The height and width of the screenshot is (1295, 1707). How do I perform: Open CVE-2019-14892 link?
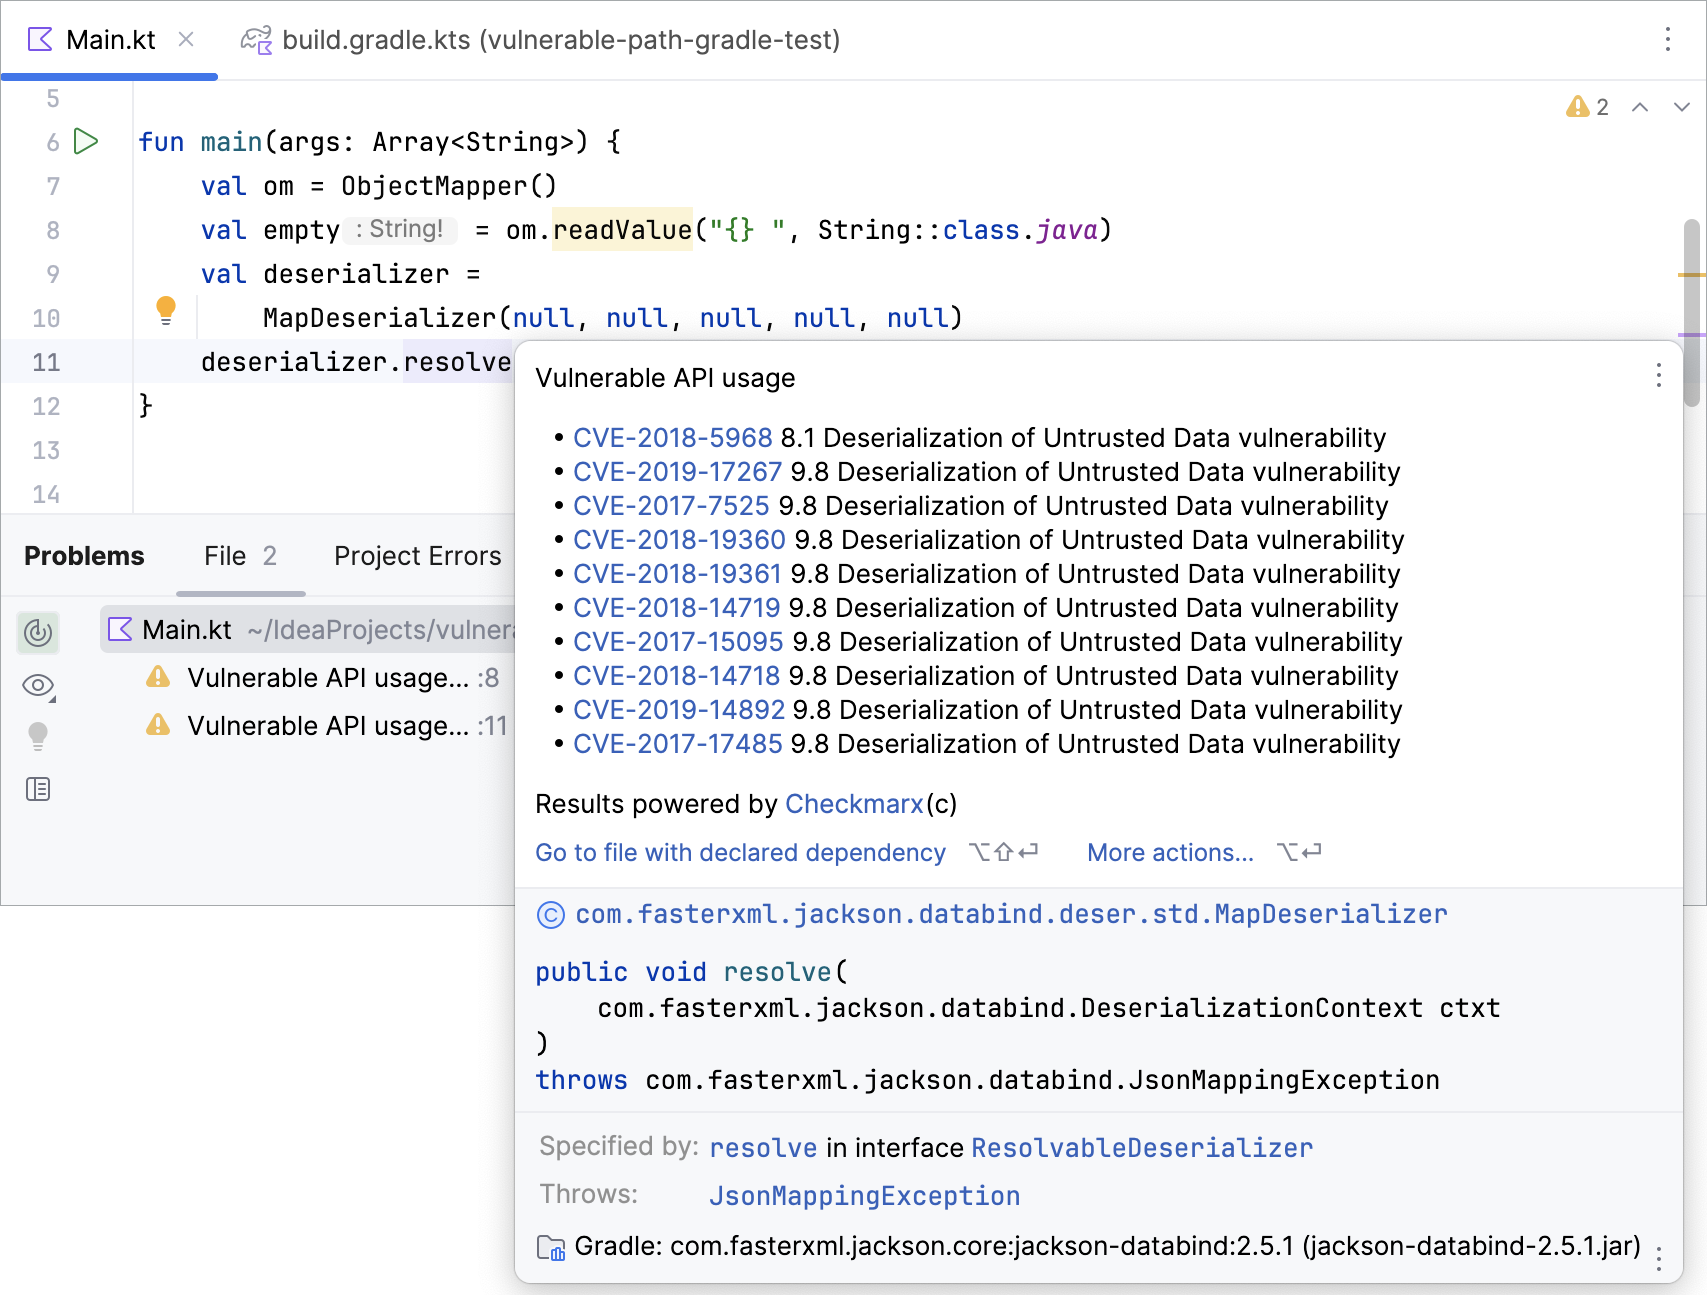tap(679, 710)
